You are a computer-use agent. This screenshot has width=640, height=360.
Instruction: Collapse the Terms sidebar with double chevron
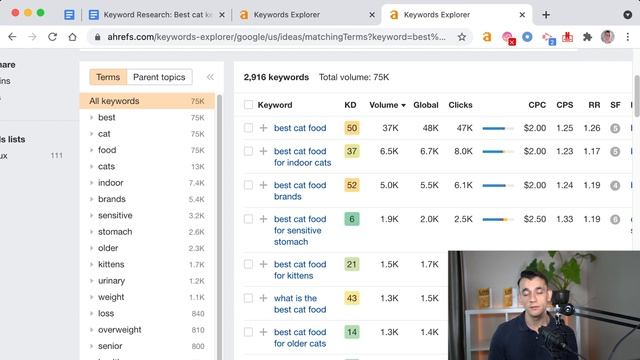(210, 77)
